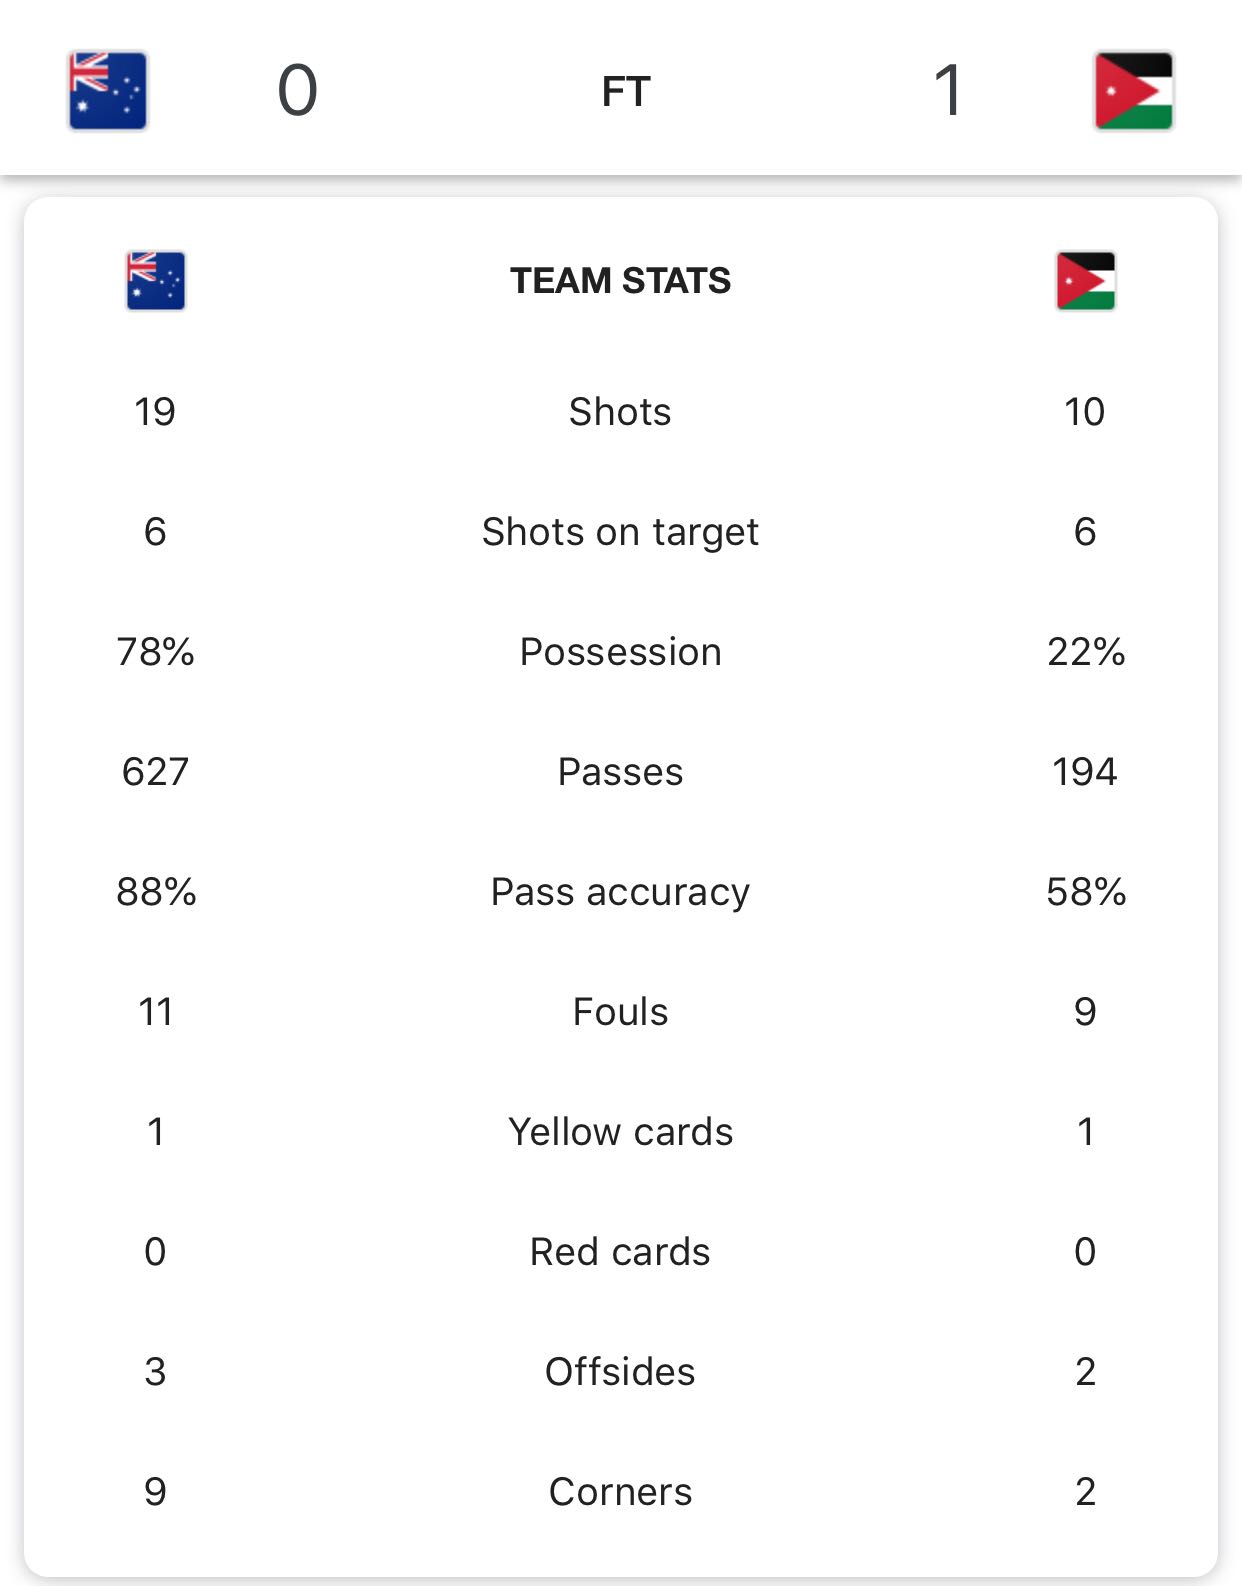This screenshot has width=1242, height=1586.
Task: Tap the Australia flag in score header
Action: coord(108,91)
